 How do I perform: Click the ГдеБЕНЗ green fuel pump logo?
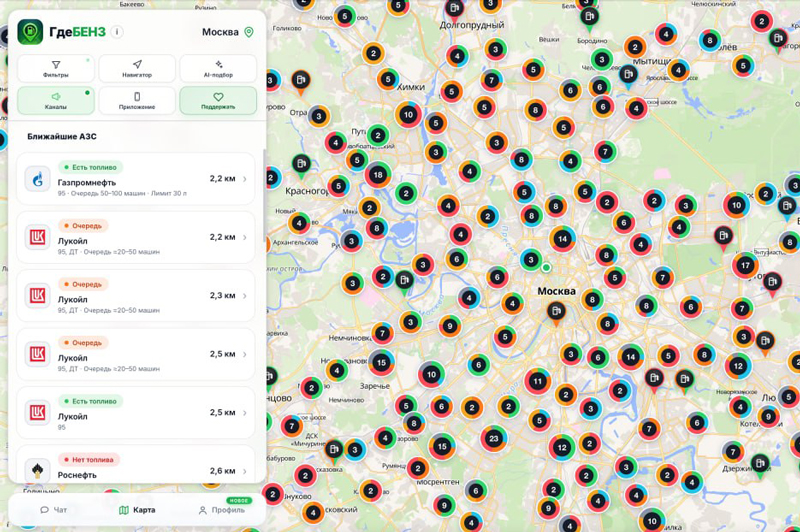[30, 32]
